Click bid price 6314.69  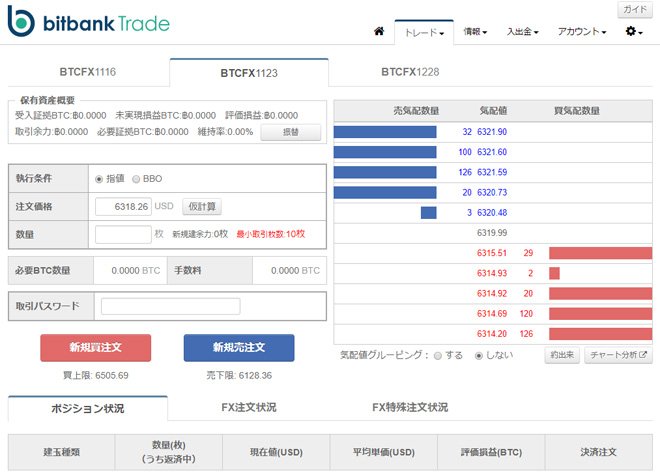point(492,314)
